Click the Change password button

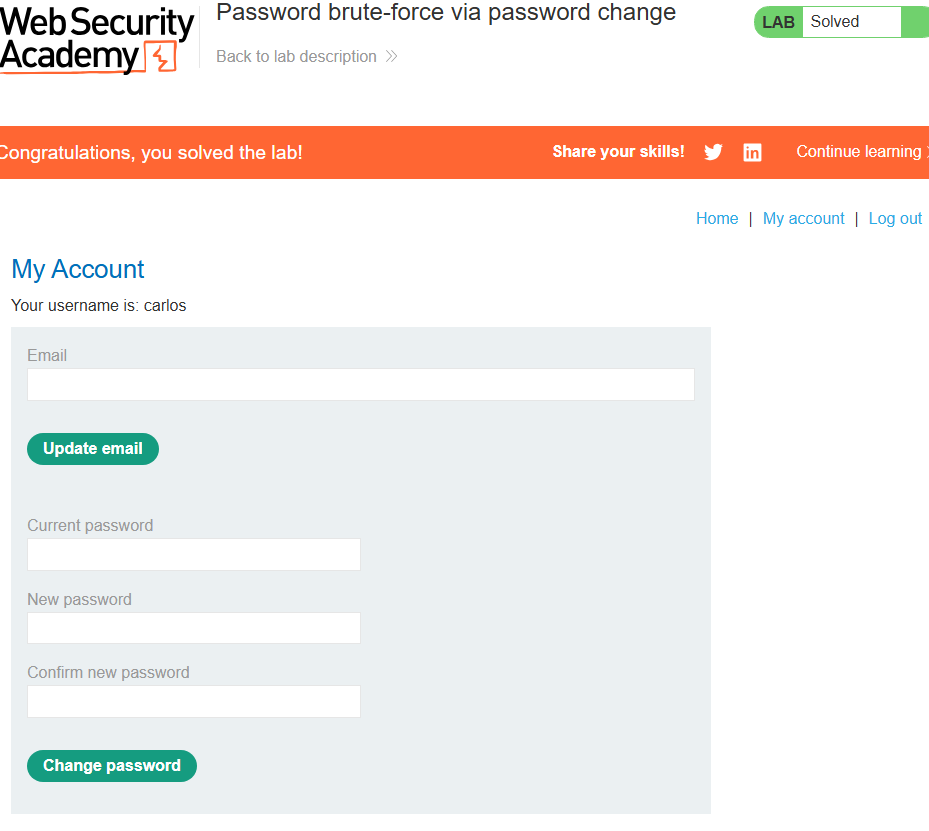coord(112,766)
